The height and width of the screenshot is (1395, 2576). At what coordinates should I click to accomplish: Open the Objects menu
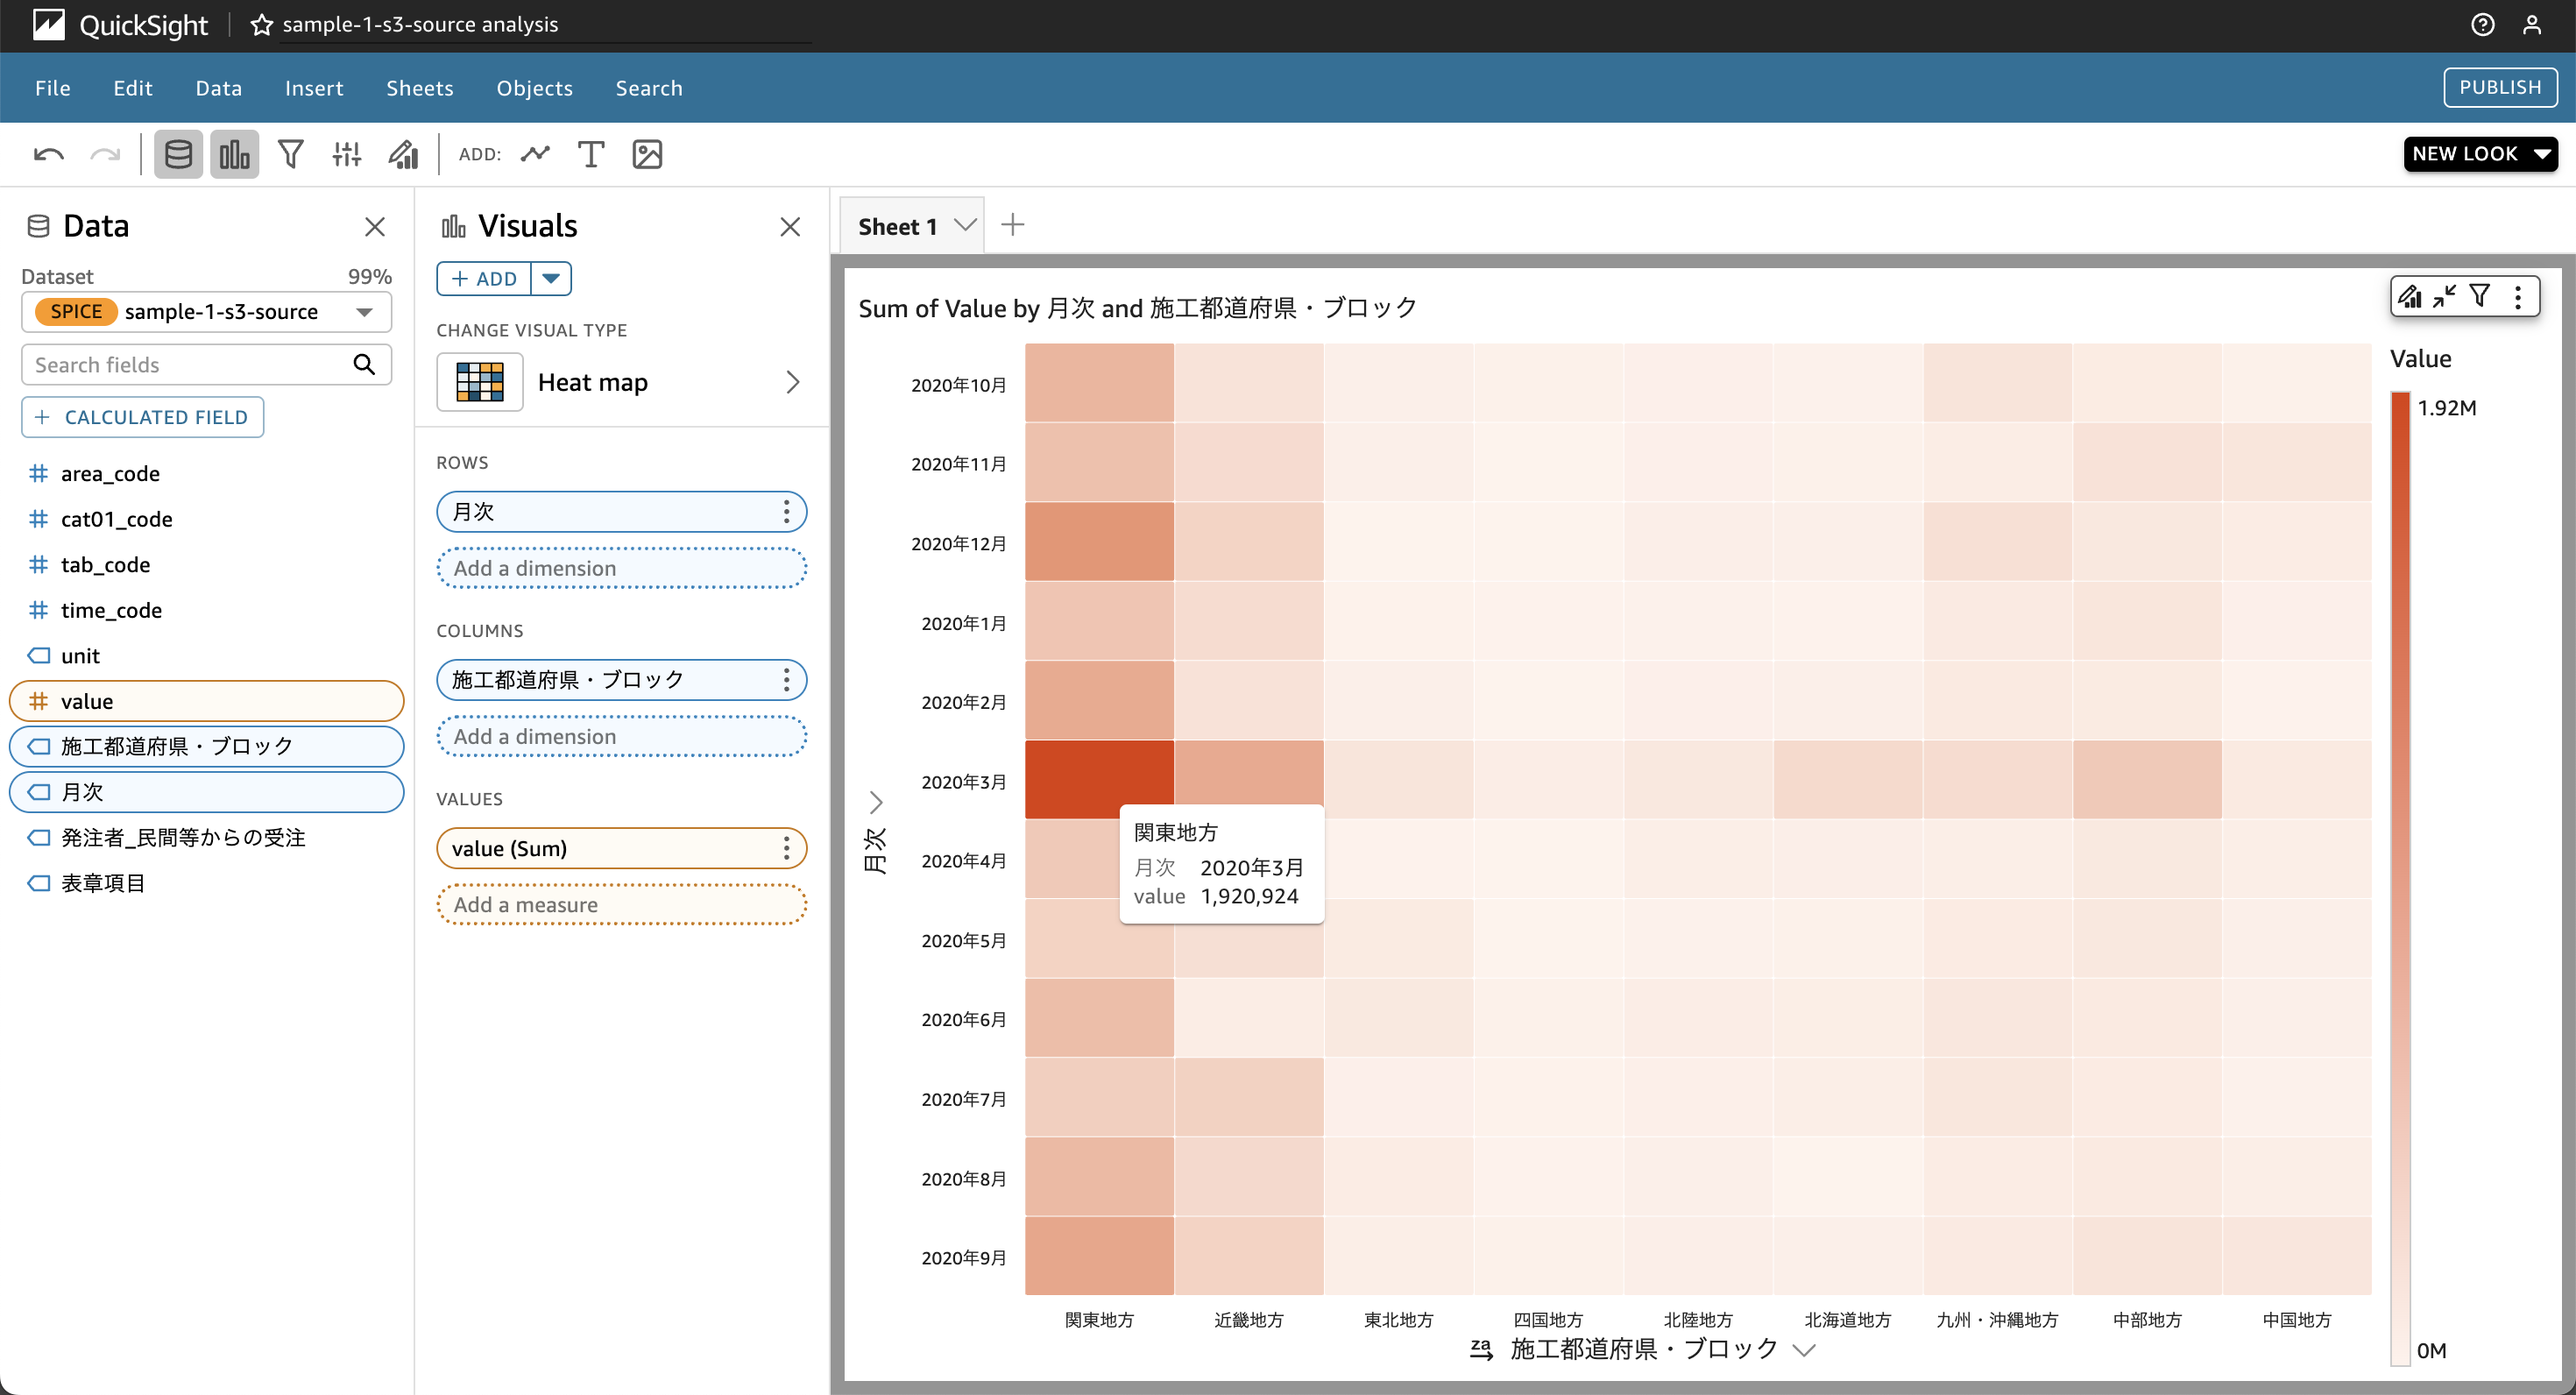click(x=534, y=88)
